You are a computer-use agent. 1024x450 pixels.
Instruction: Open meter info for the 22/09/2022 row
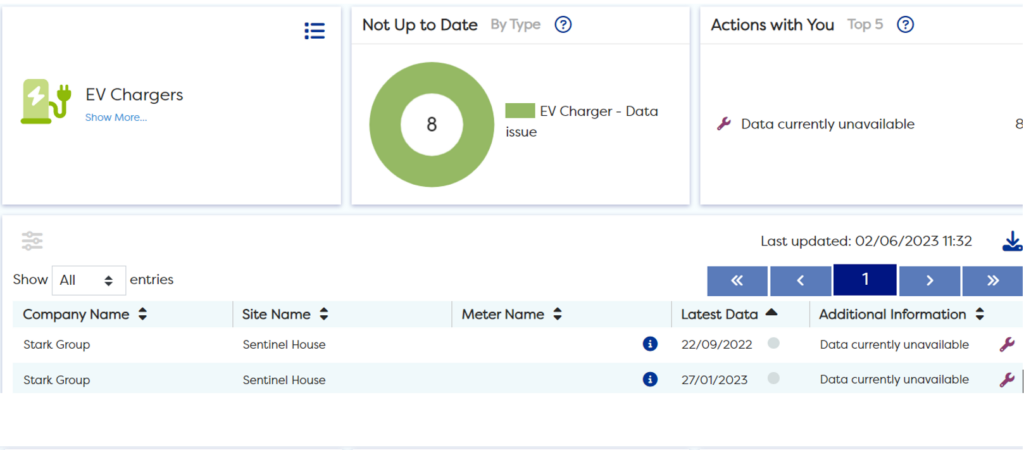[x=649, y=344]
